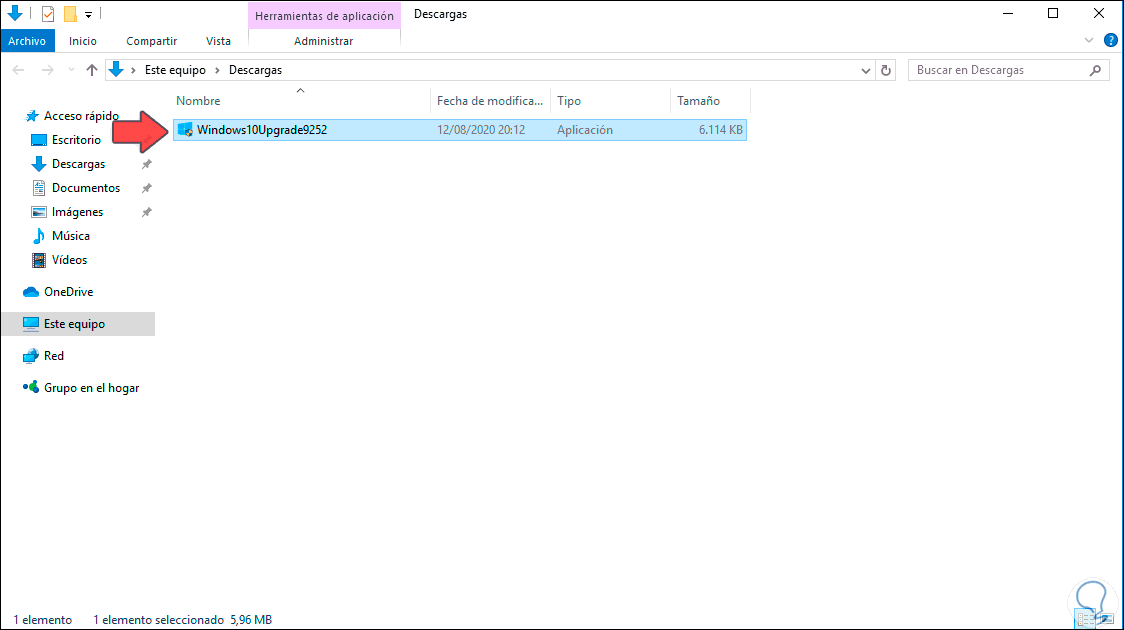Viewport: 1124px width, 630px height.
Task: Select OneDrive in the navigation pane
Action: 68,292
